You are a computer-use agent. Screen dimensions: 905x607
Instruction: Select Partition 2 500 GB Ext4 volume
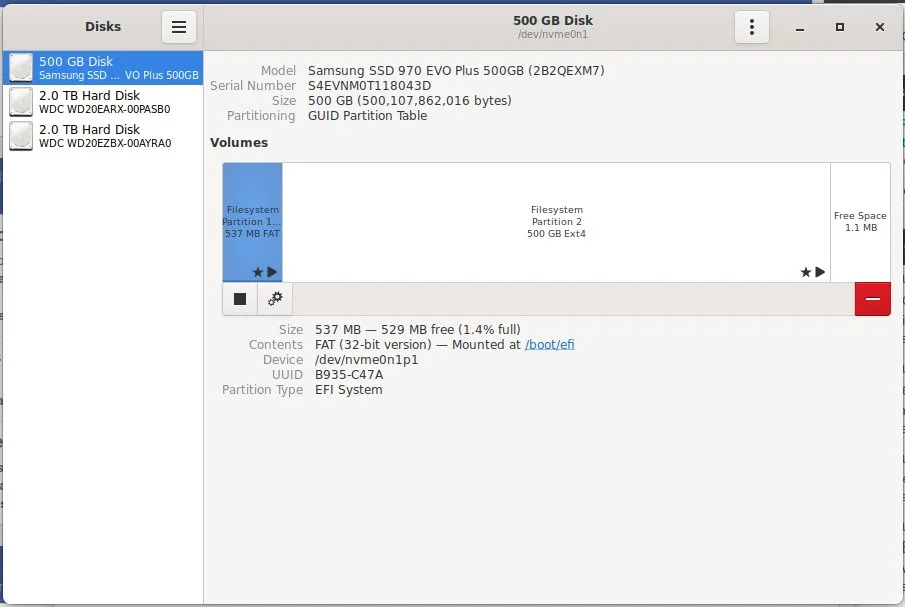click(x=556, y=222)
